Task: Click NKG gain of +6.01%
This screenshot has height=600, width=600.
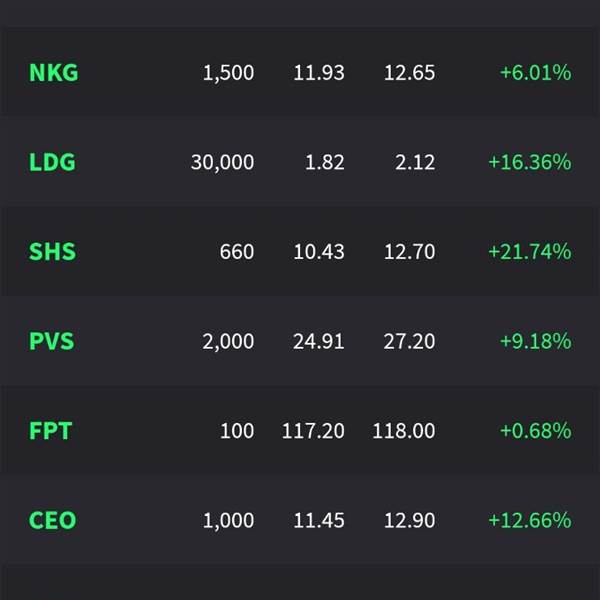Action: (536, 72)
